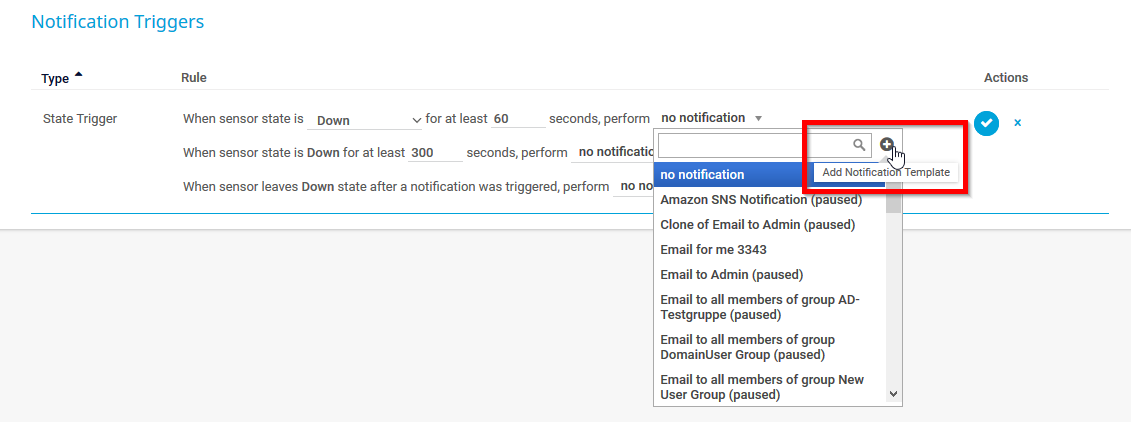The width and height of the screenshot is (1131, 422).
Task: Collapse the first 'no notification' perform dropdown
Action: tap(711, 118)
